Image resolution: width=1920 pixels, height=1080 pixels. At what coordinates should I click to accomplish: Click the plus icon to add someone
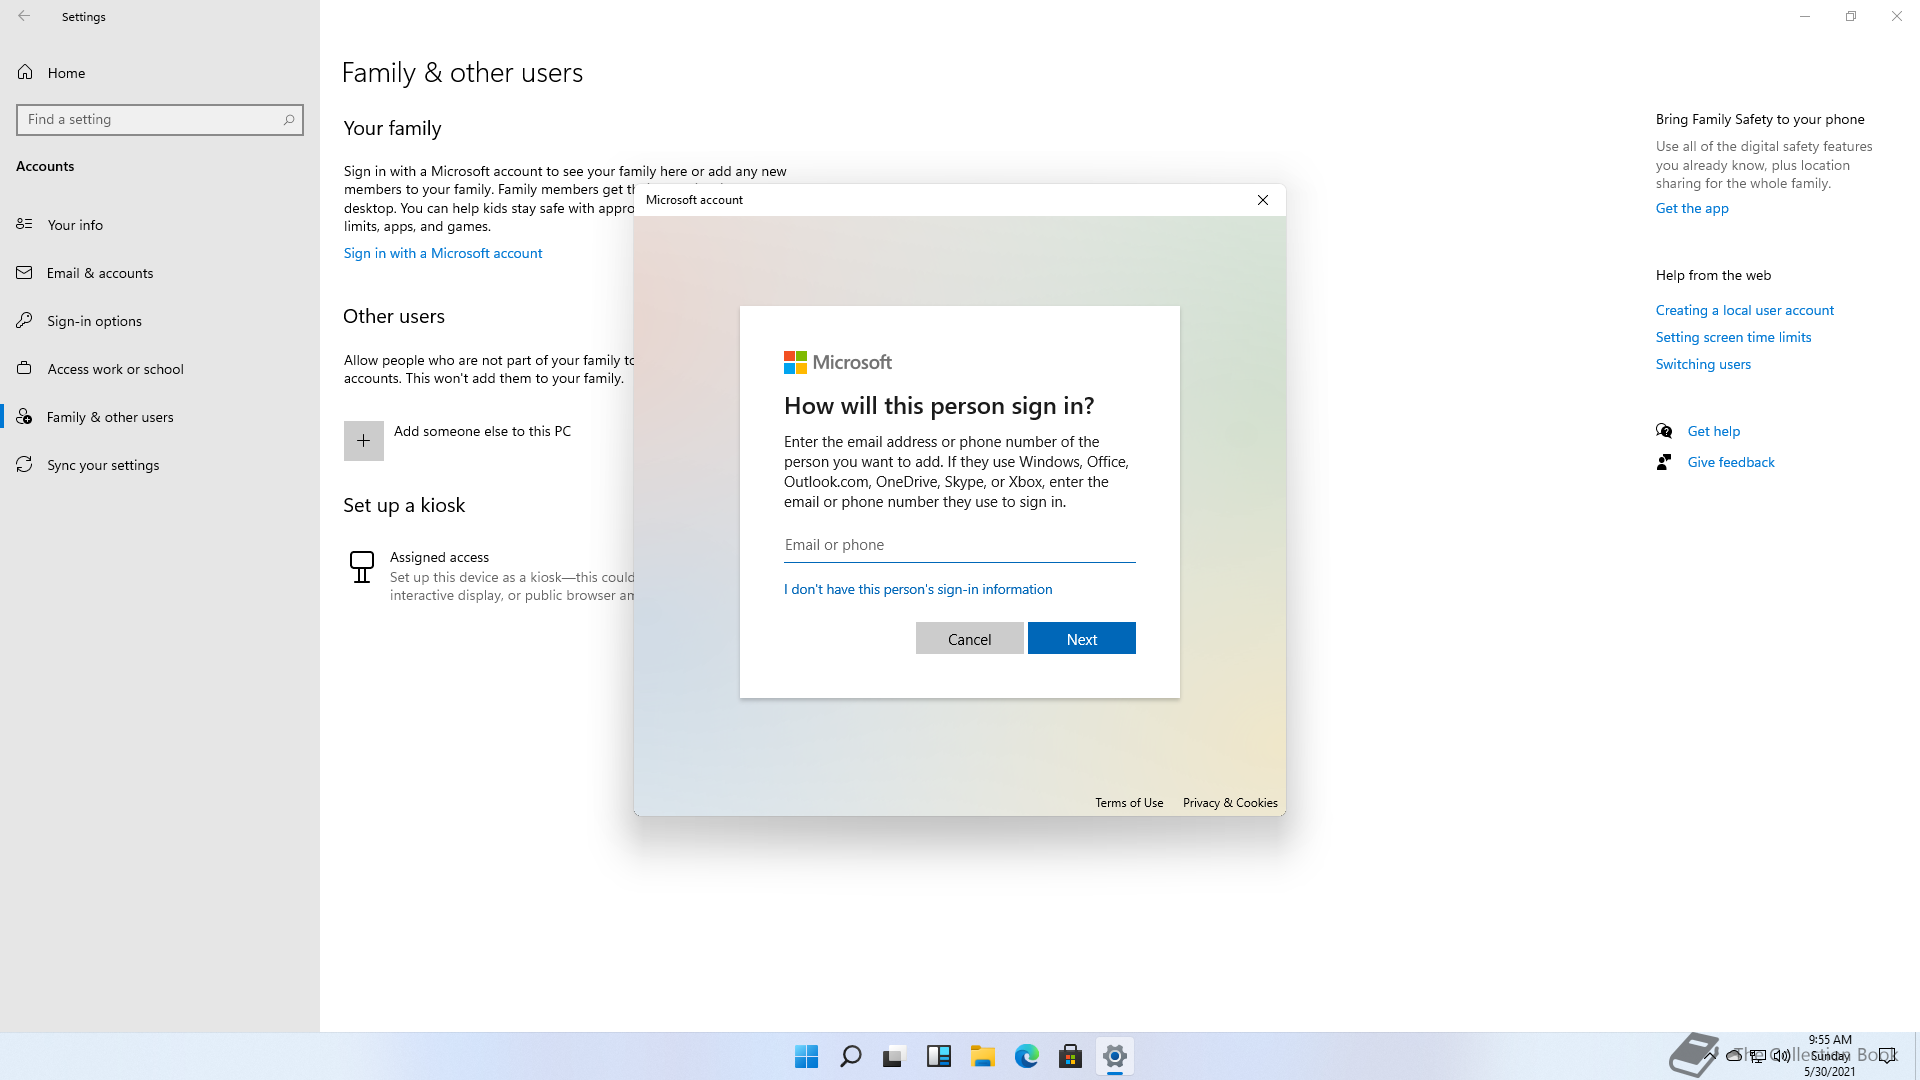363,441
